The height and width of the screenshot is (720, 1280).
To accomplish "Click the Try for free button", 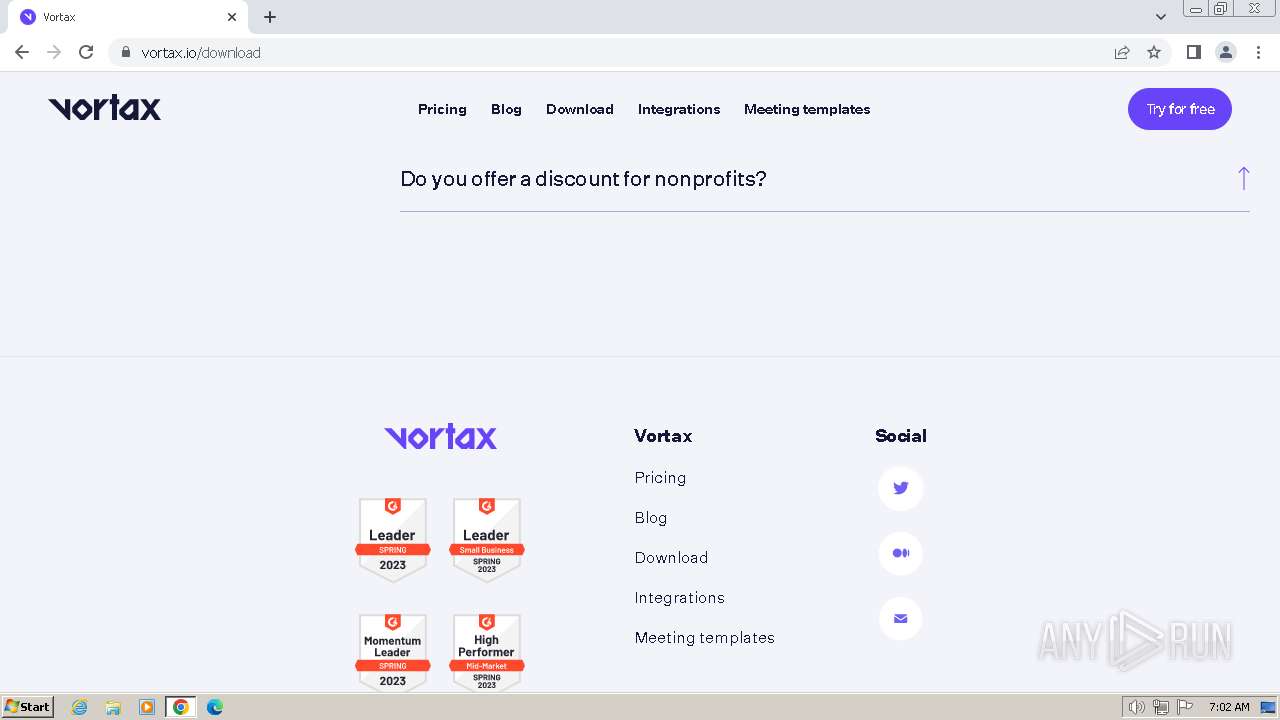I will pos(1180,109).
